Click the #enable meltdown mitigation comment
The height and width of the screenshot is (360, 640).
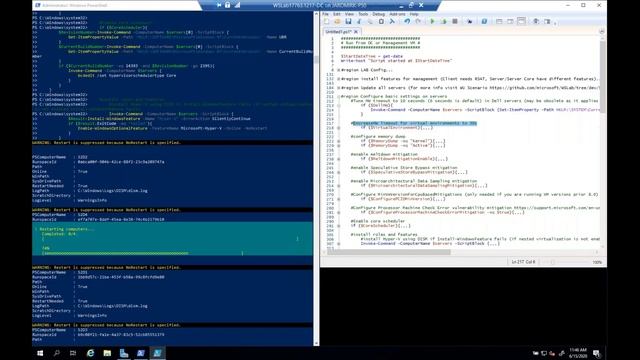pyautogui.click(x=384, y=154)
